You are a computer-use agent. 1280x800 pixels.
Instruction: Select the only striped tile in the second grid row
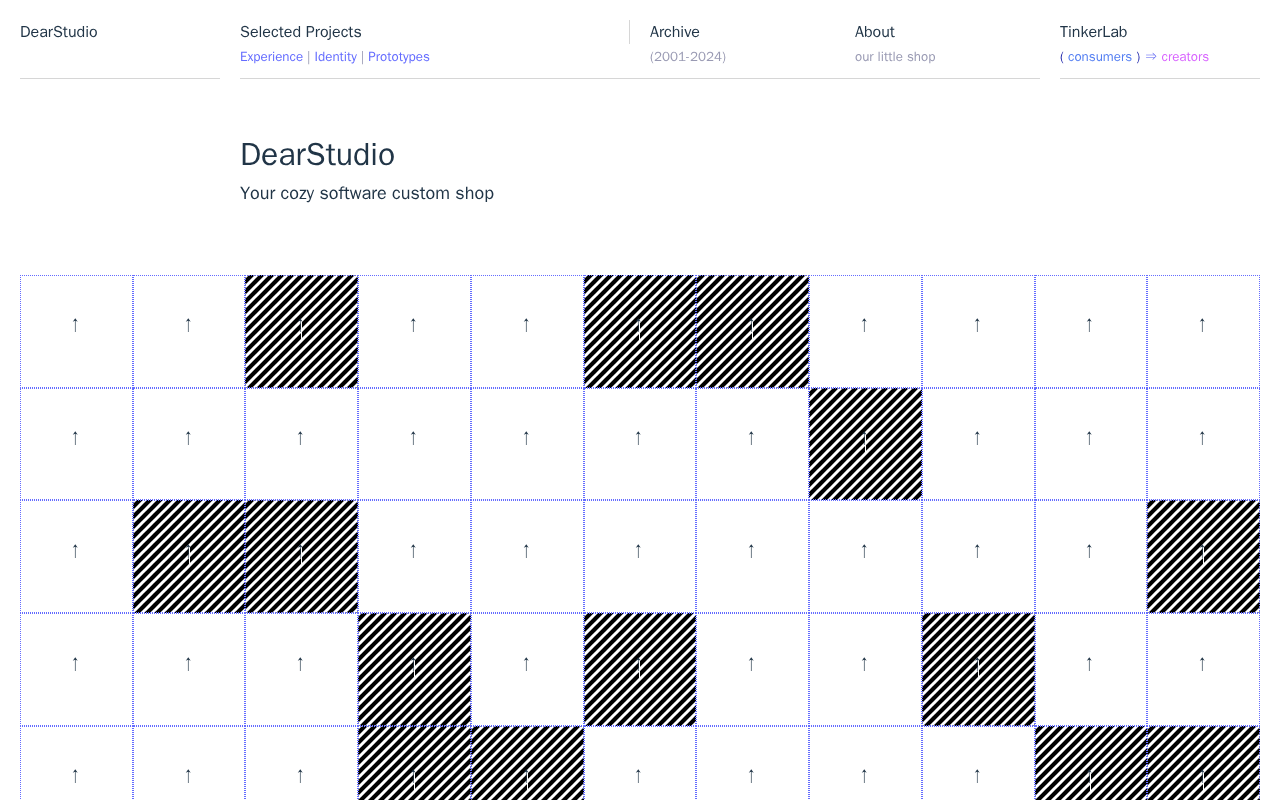(865, 444)
